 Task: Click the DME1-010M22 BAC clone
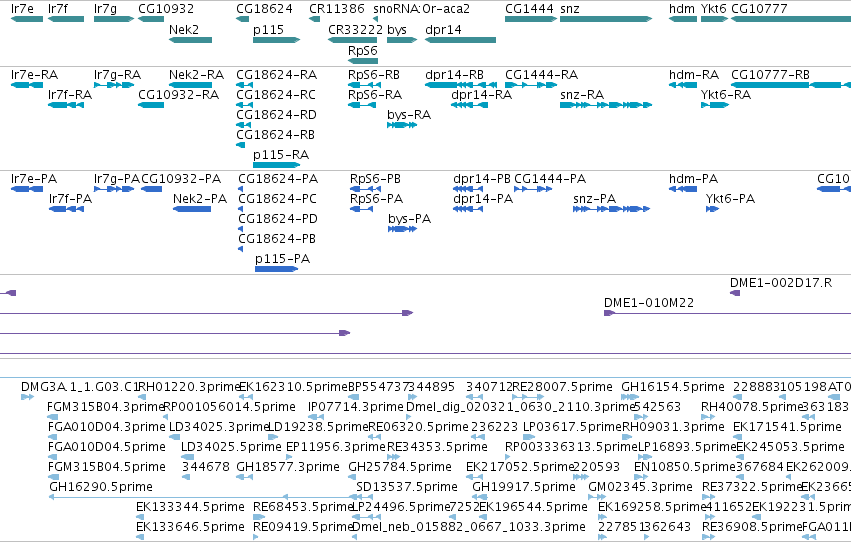pyautogui.click(x=727, y=313)
